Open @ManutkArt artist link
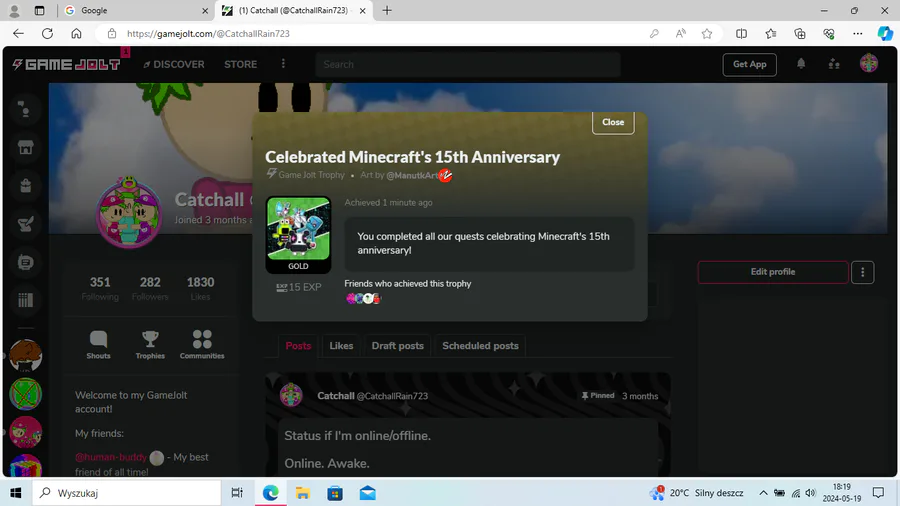The image size is (900, 506). coord(412,176)
